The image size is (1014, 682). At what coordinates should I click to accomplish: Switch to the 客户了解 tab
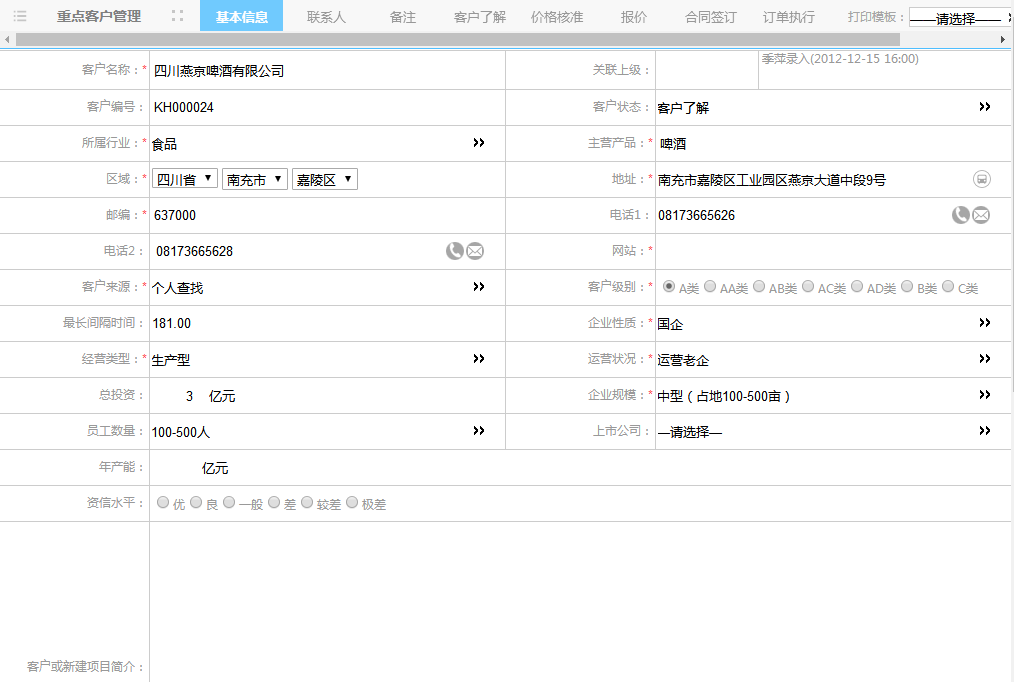tap(480, 17)
